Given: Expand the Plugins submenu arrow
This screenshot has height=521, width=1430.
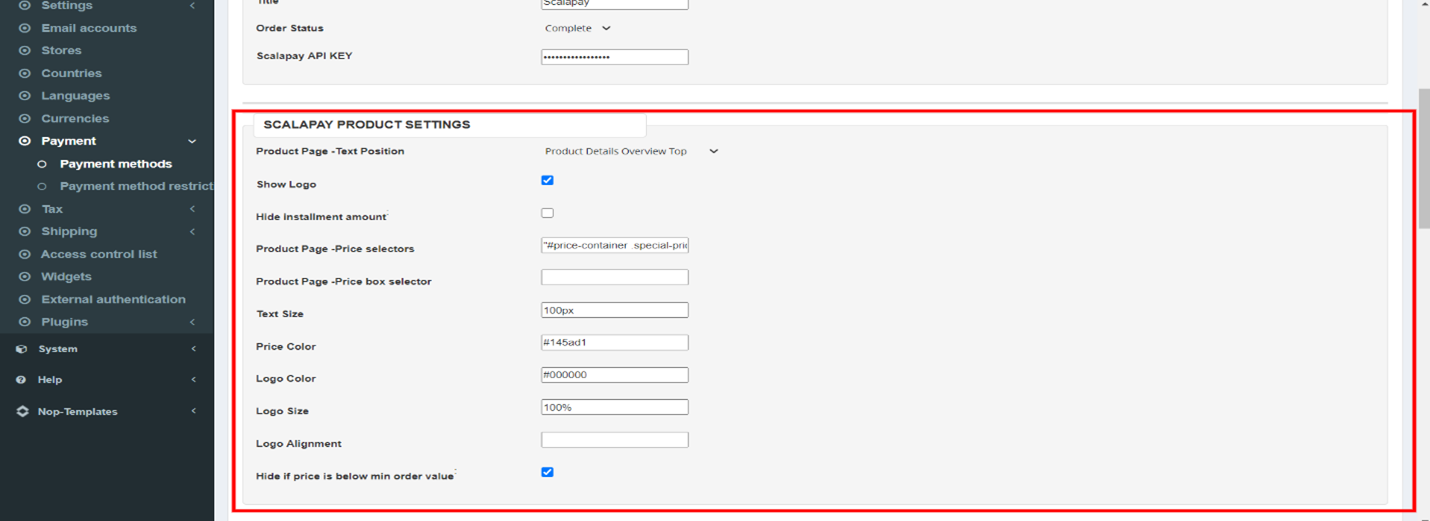Looking at the screenshot, I should point(193,322).
